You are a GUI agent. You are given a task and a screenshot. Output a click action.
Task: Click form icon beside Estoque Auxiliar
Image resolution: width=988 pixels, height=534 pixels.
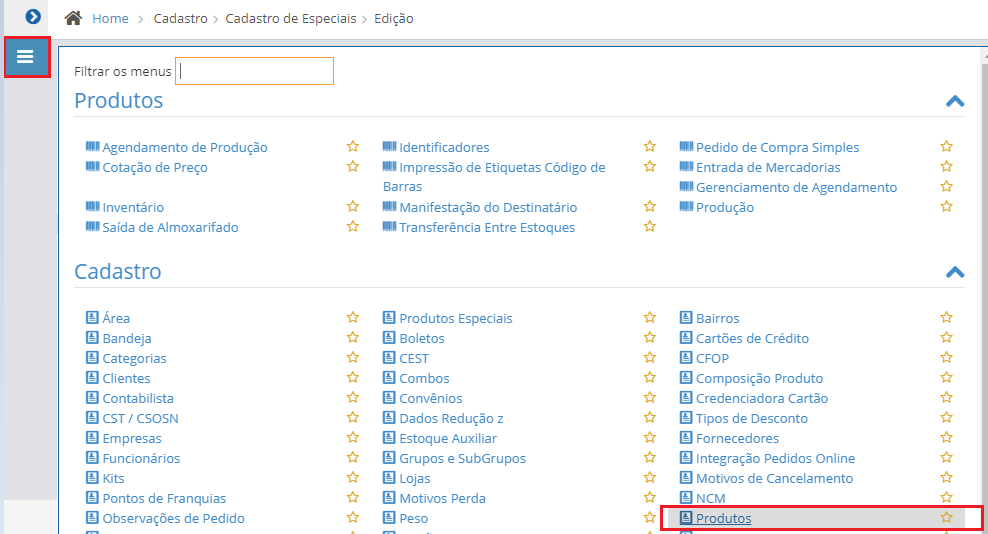point(389,438)
